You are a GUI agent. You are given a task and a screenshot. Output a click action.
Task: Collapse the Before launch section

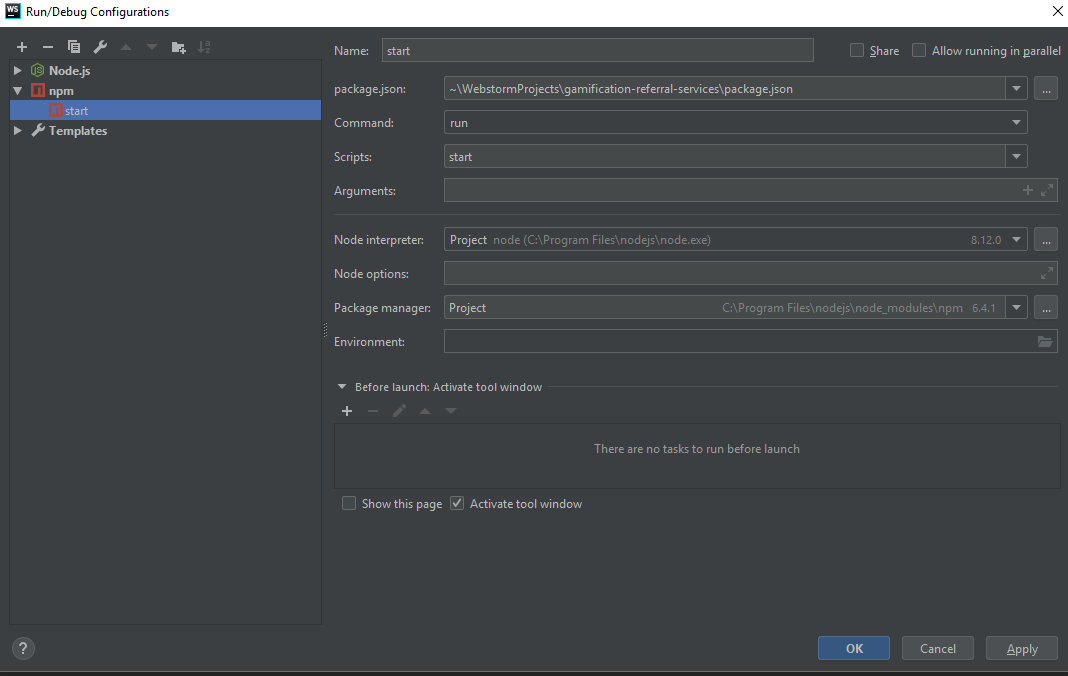341,386
